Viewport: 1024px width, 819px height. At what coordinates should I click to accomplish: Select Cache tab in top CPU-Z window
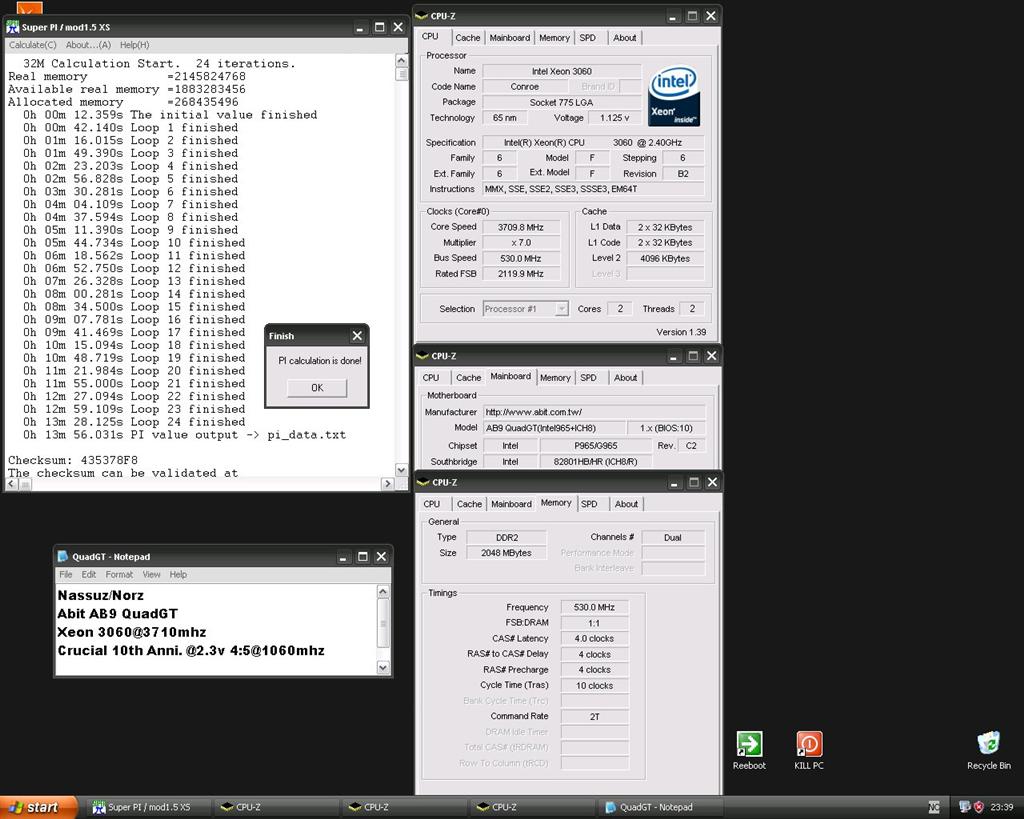pos(468,38)
